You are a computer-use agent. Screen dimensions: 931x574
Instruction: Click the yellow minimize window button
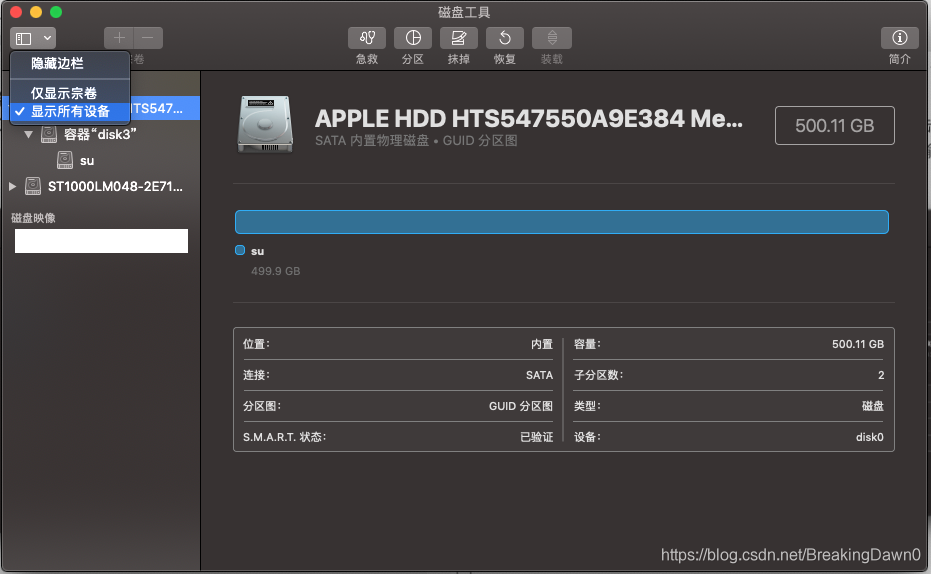click(x=36, y=12)
